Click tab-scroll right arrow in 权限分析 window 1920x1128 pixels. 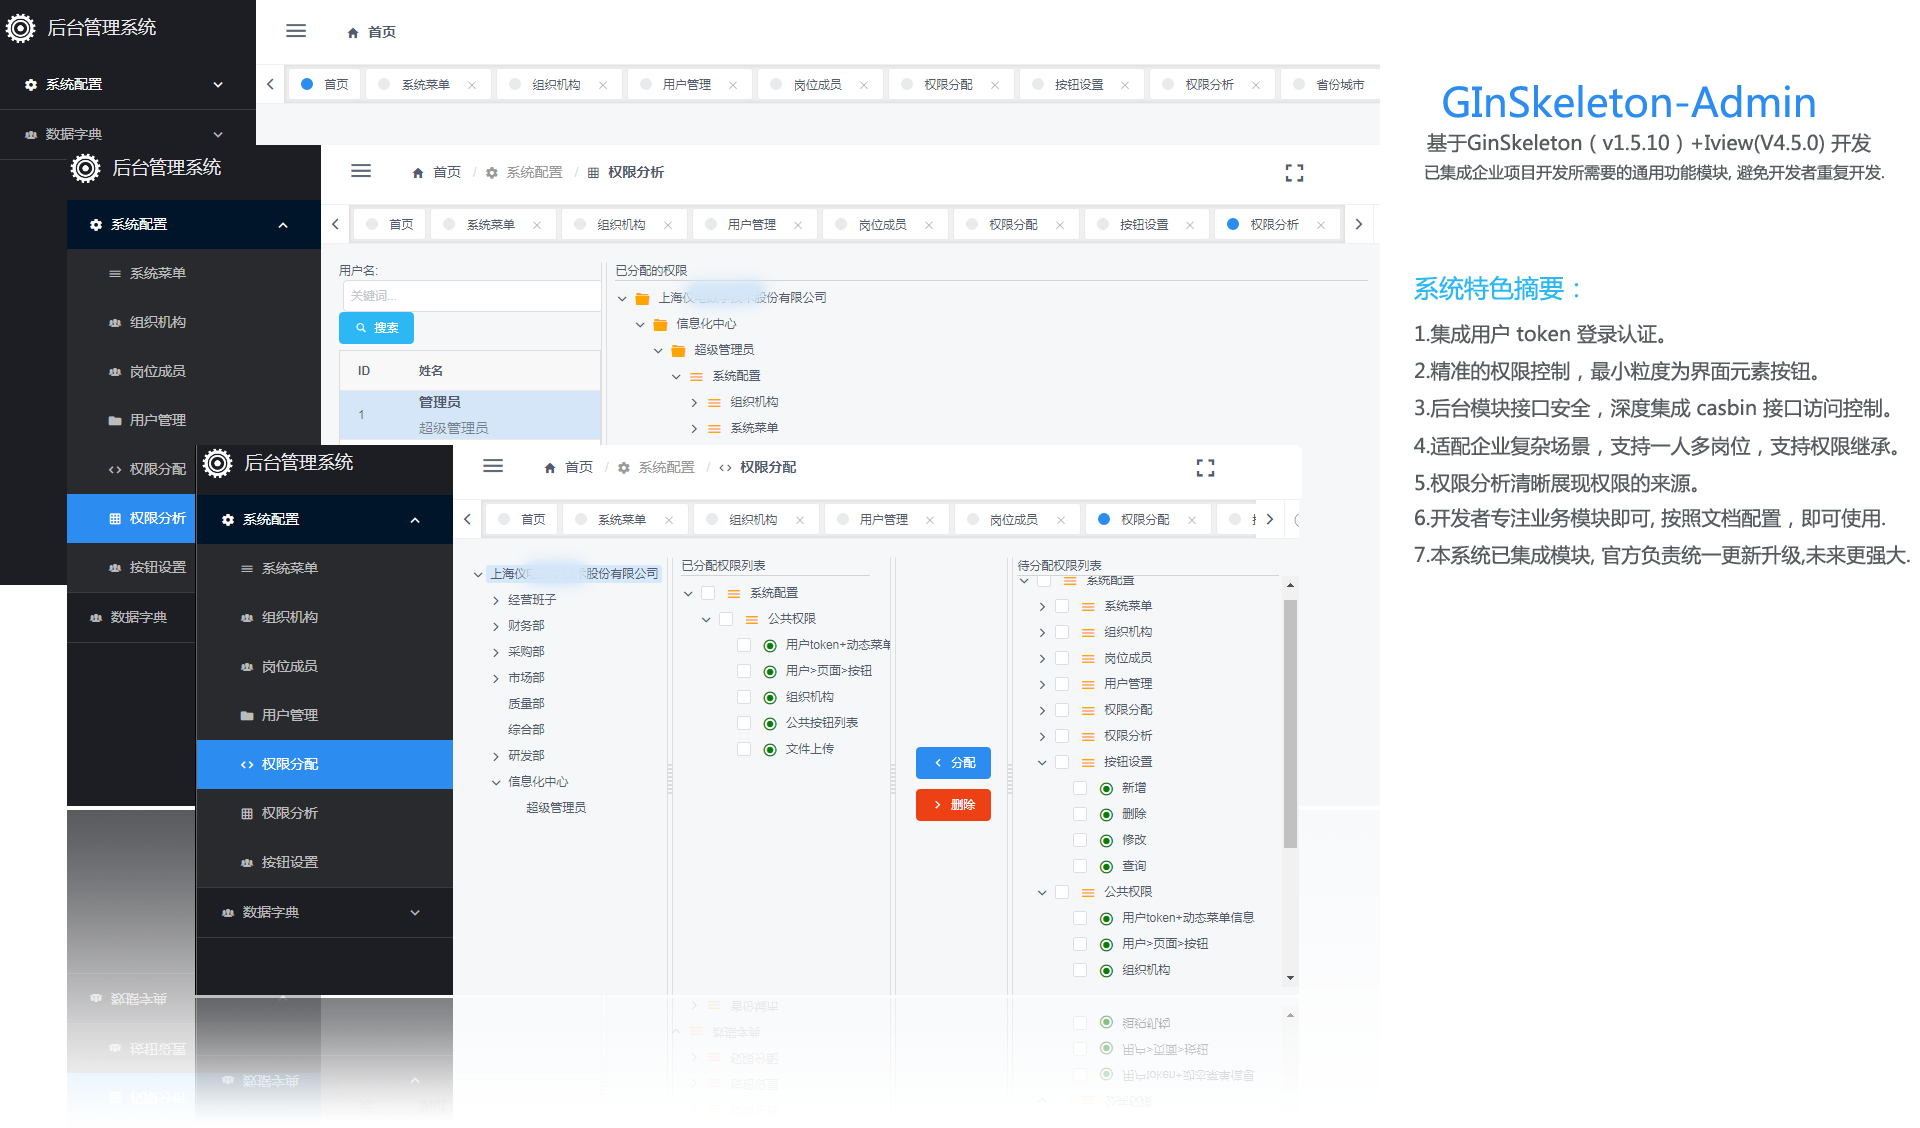(x=1358, y=224)
